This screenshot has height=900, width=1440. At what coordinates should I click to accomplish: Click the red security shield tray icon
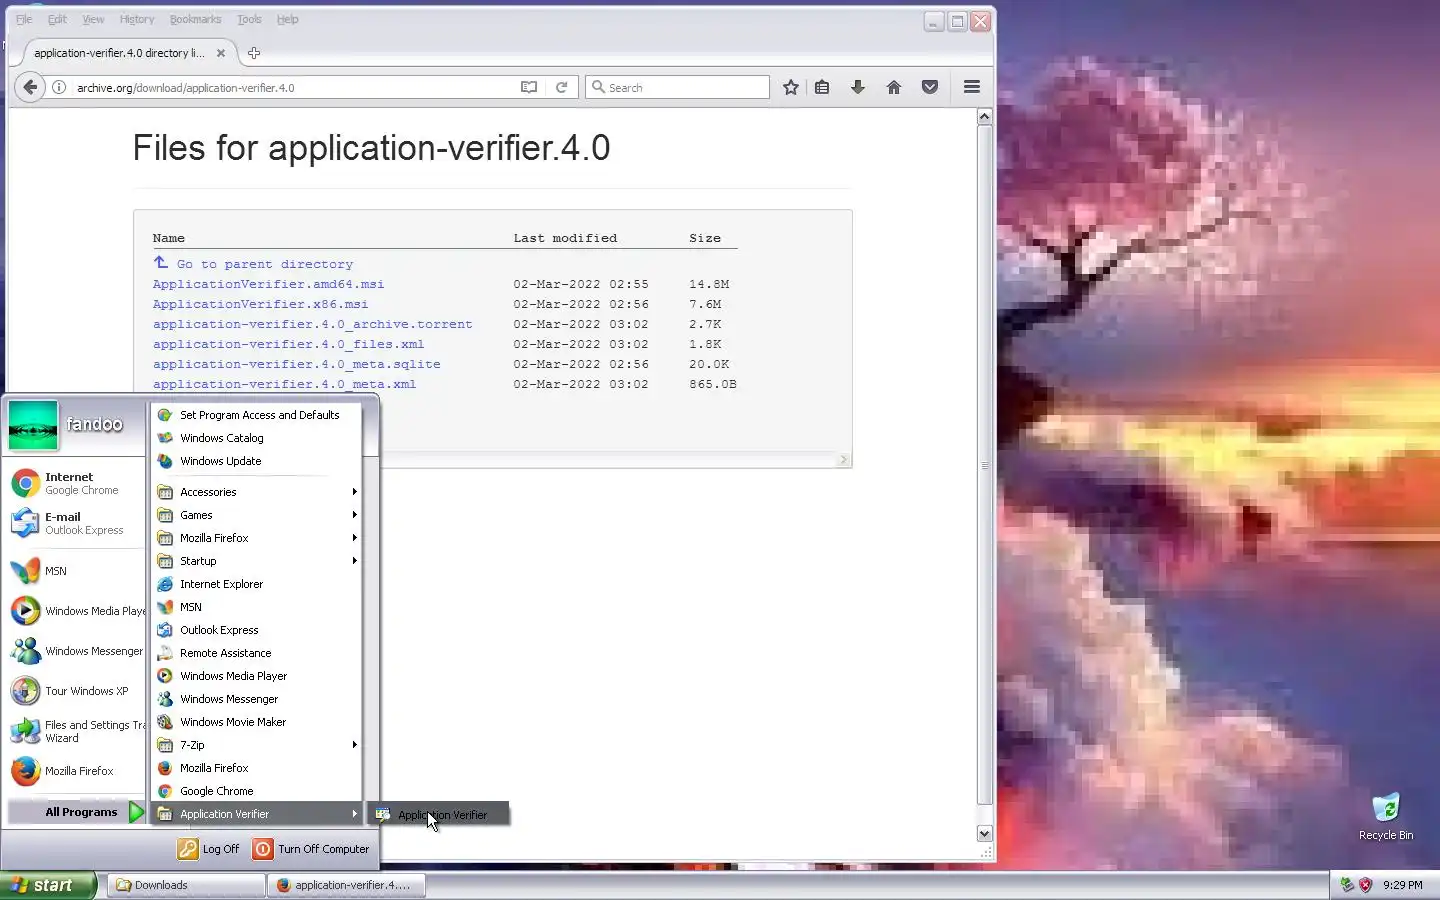point(1365,885)
